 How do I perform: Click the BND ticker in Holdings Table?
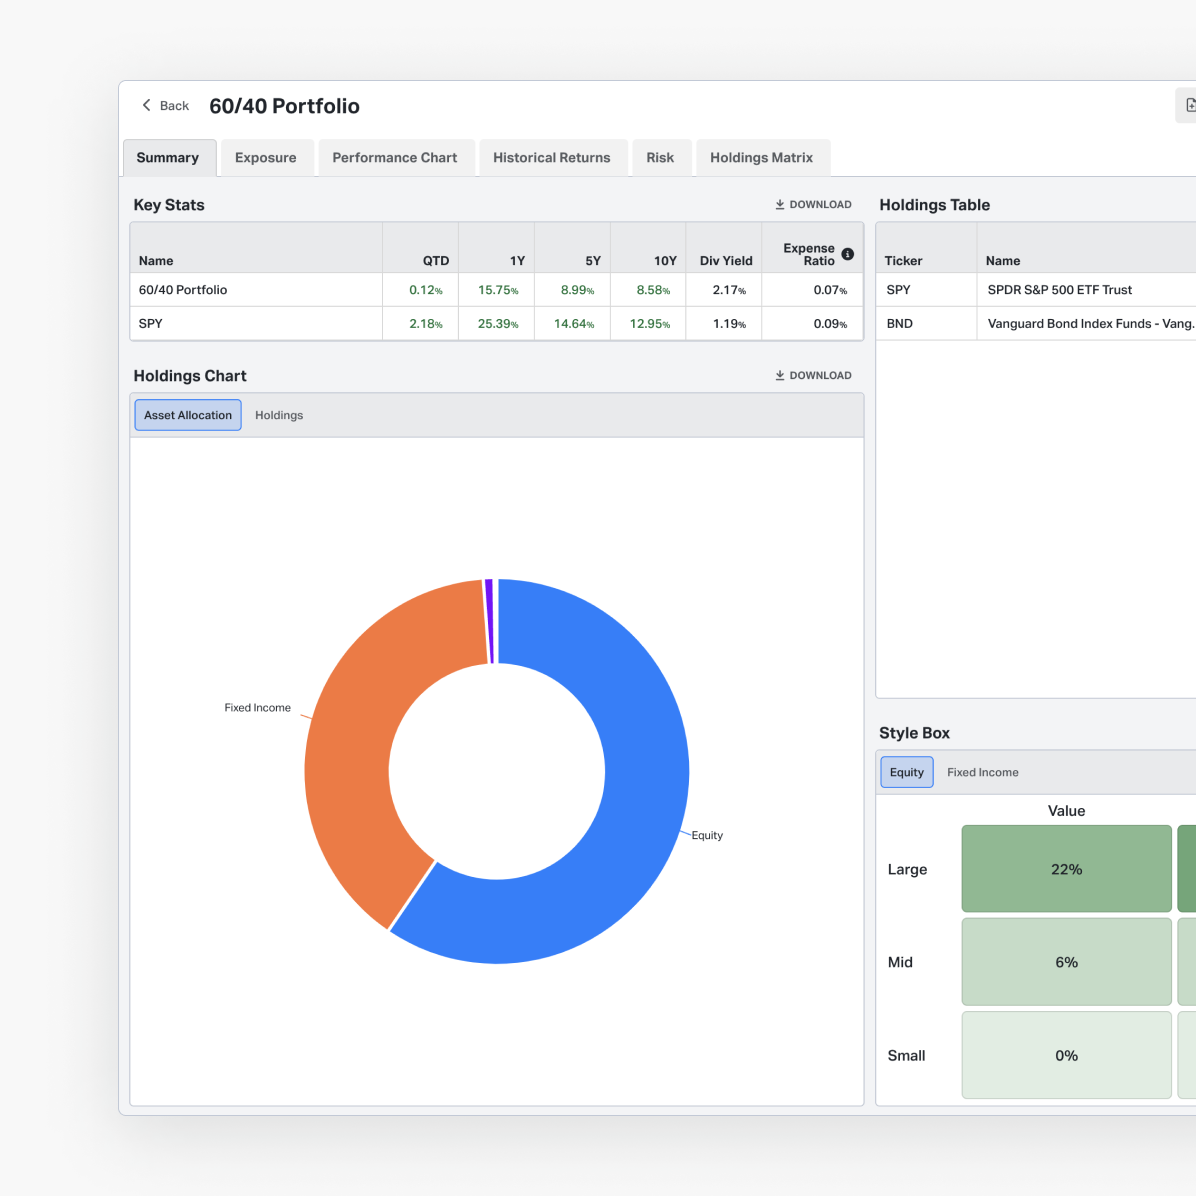click(x=899, y=324)
